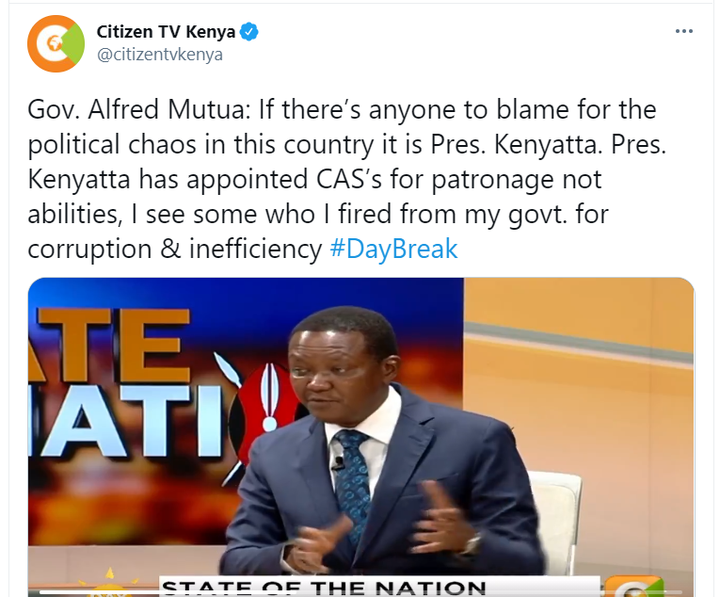Open the Citizen TV Kenya profile avatar

pyautogui.click(x=56, y=44)
